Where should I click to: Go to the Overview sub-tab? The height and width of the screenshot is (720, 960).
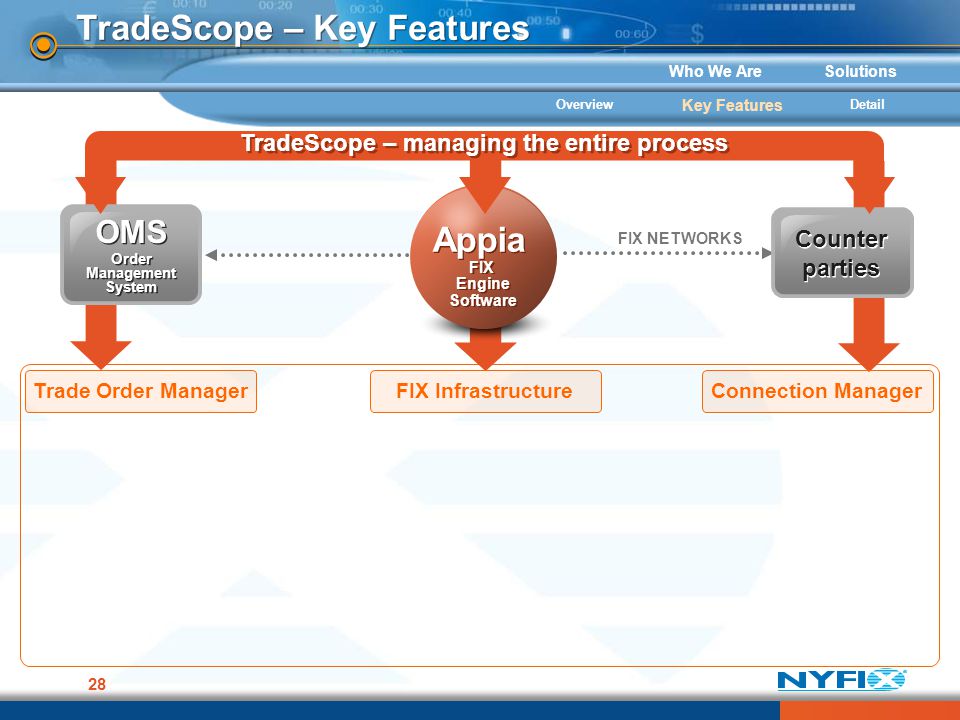point(584,105)
